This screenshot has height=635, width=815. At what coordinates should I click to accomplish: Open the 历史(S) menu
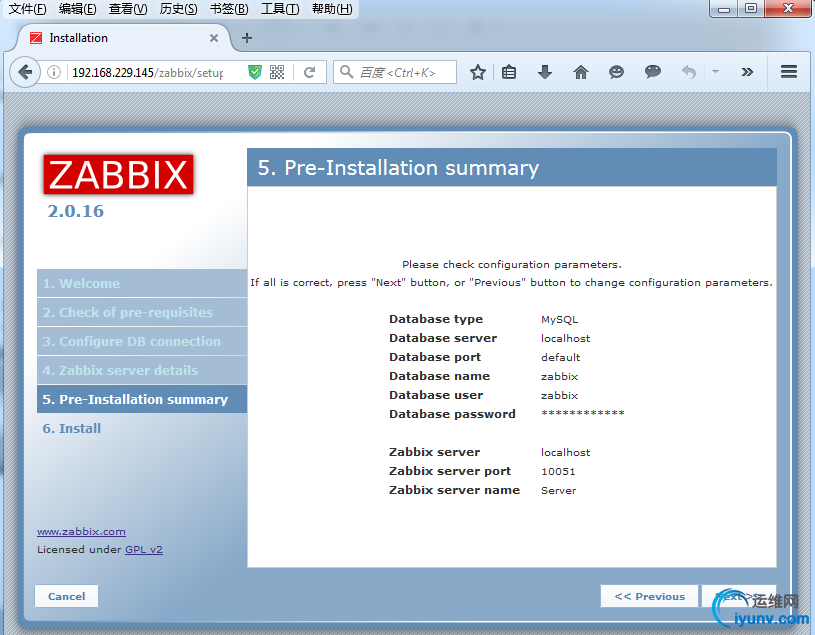point(178,9)
